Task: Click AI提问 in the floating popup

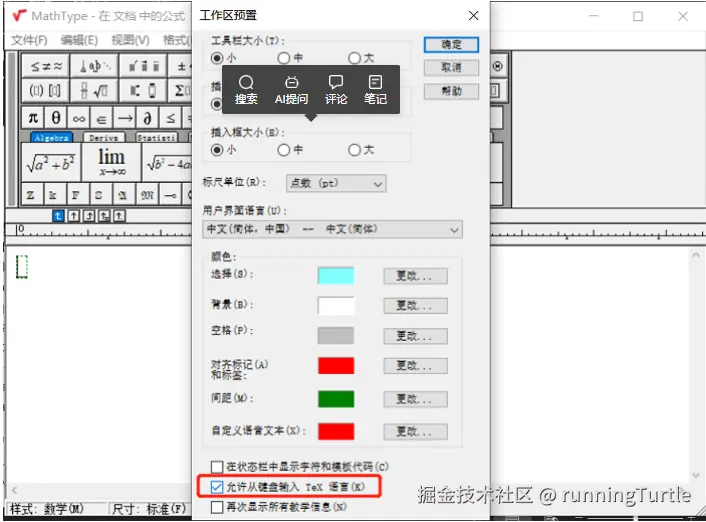Action: click(291, 90)
